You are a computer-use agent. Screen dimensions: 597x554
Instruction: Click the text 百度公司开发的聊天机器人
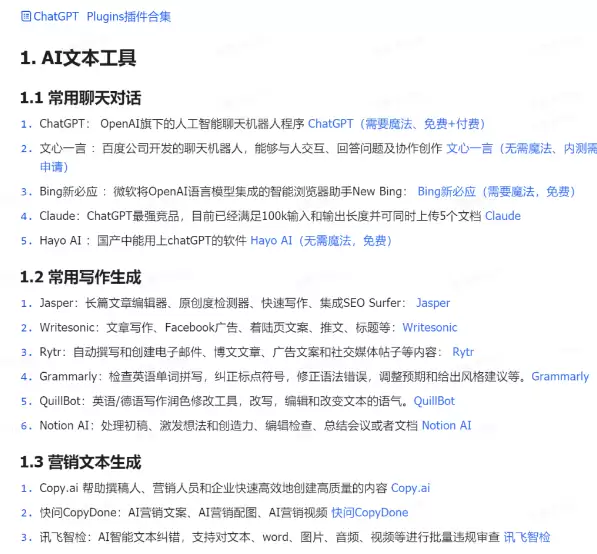[172, 148]
